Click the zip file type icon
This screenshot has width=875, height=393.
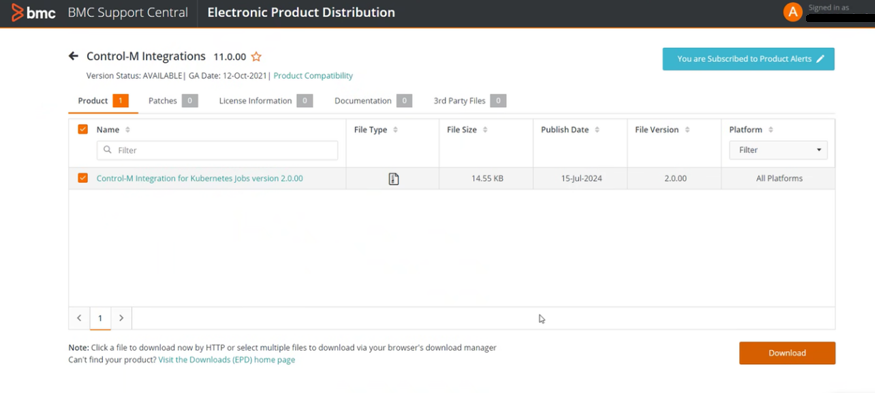pos(393,179)
